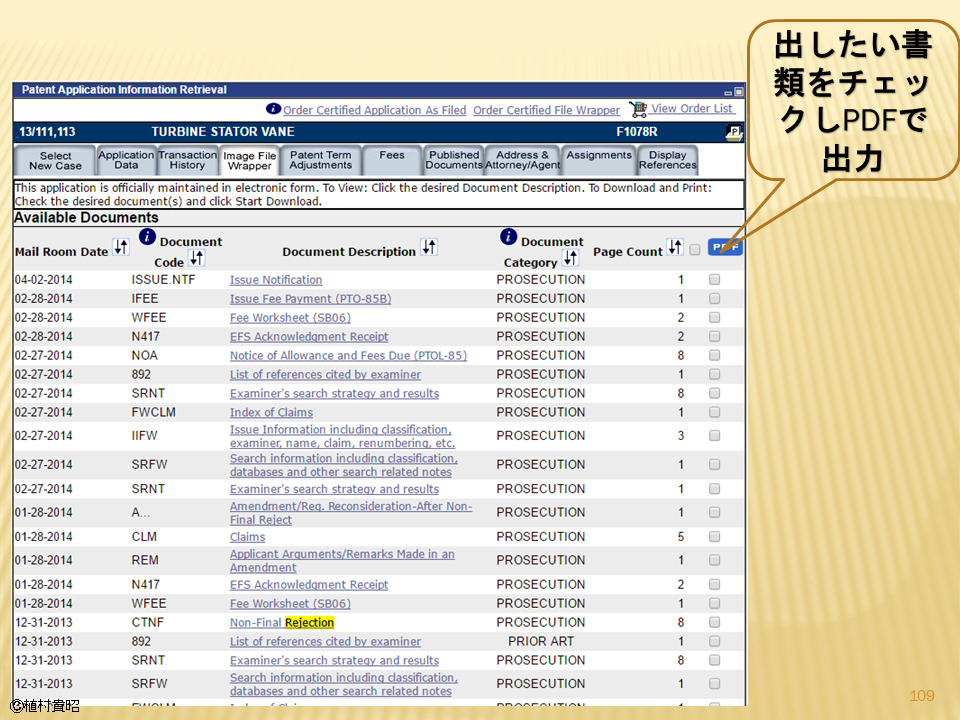Click the Document Code info icon
This screenshot has width=960, height=720.
[x=148, y=236]
